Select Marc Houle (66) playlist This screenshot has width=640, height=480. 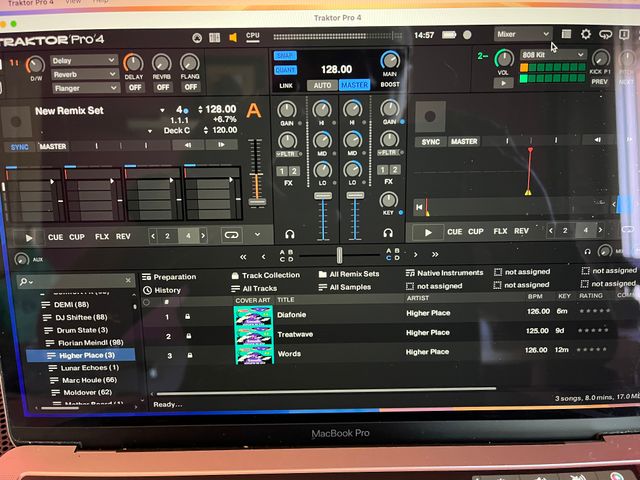click(83, 380)
